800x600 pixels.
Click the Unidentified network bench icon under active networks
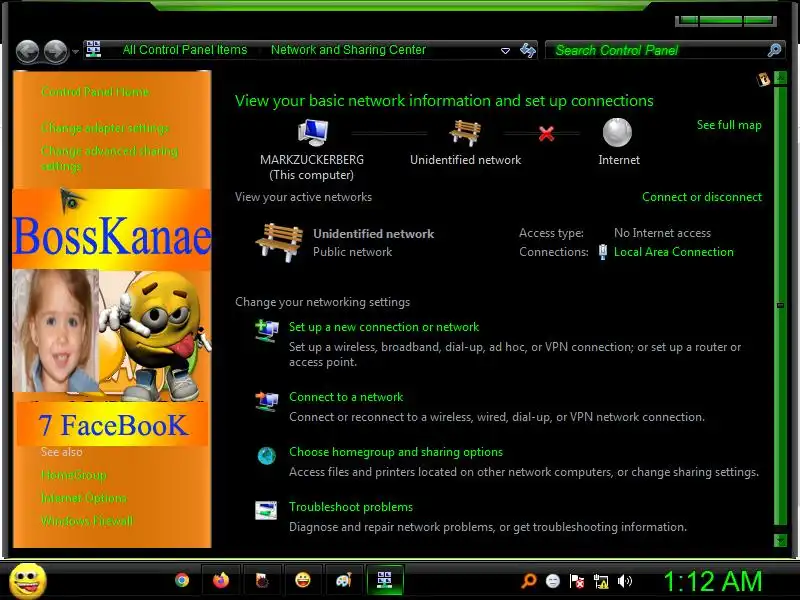pos(279,242)
